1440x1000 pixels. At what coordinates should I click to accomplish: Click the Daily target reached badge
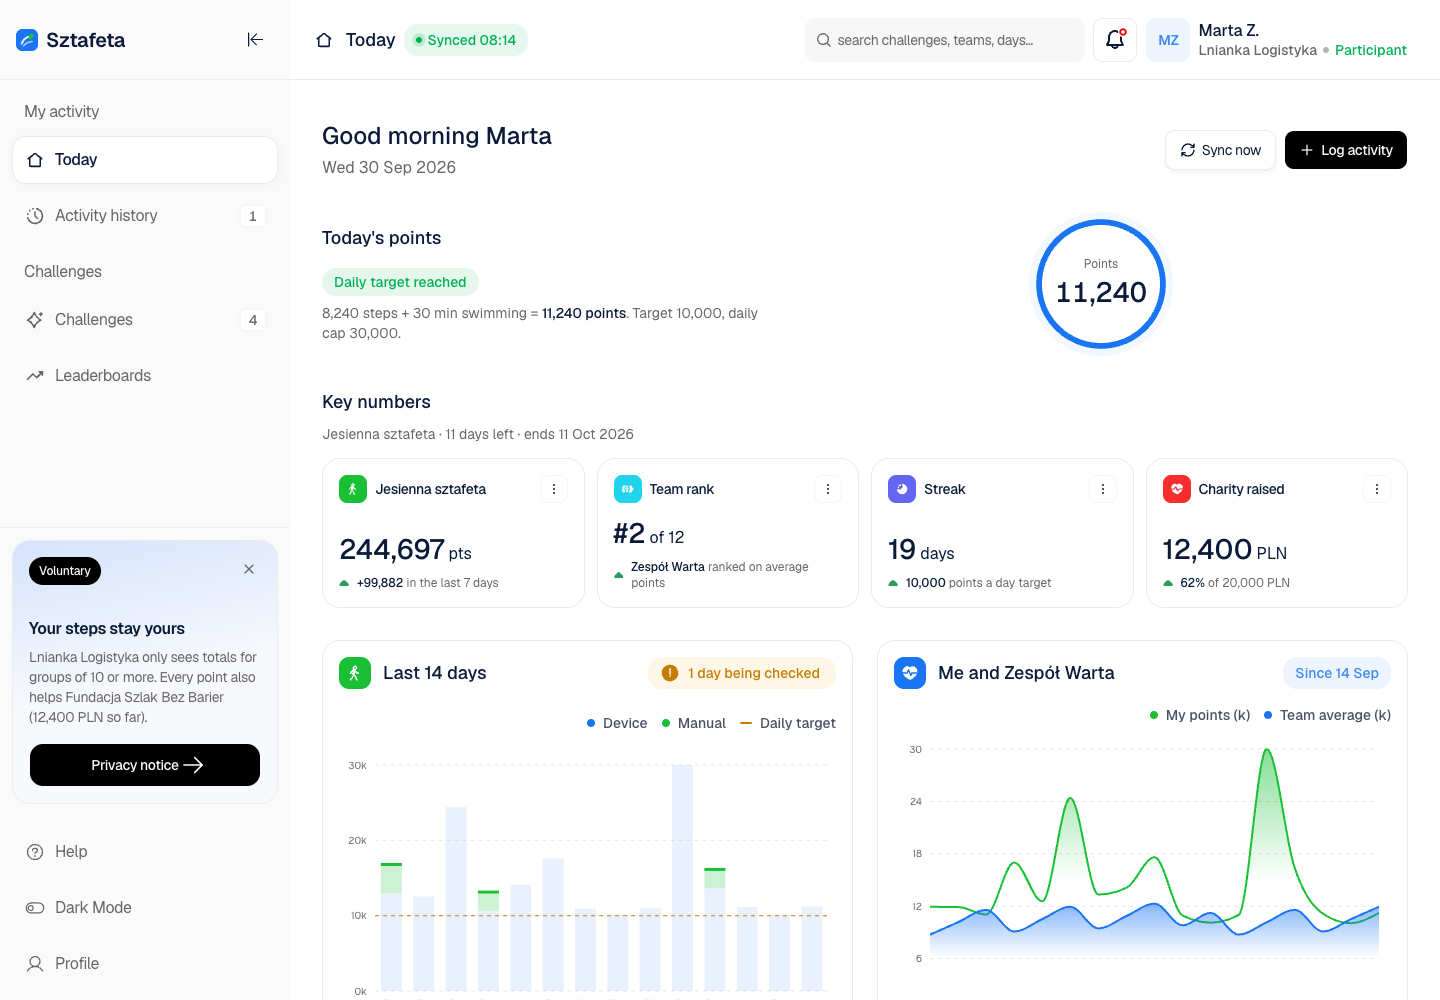tap(400, 282)
